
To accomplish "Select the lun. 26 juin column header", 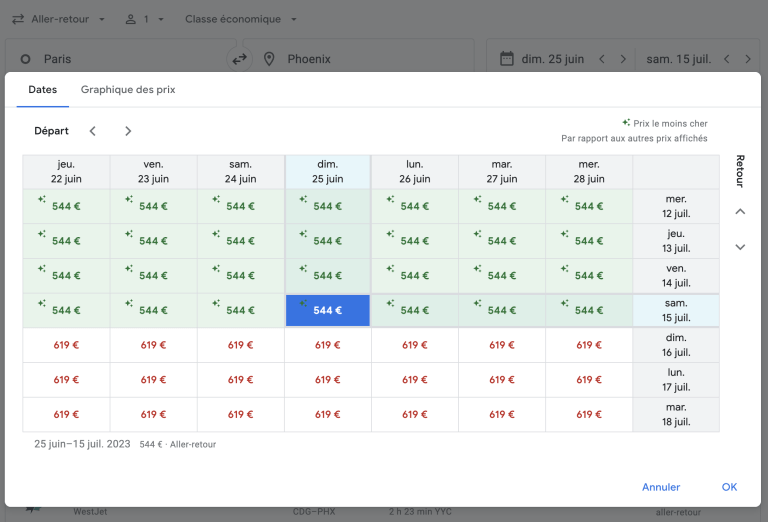I will (415, 172).
